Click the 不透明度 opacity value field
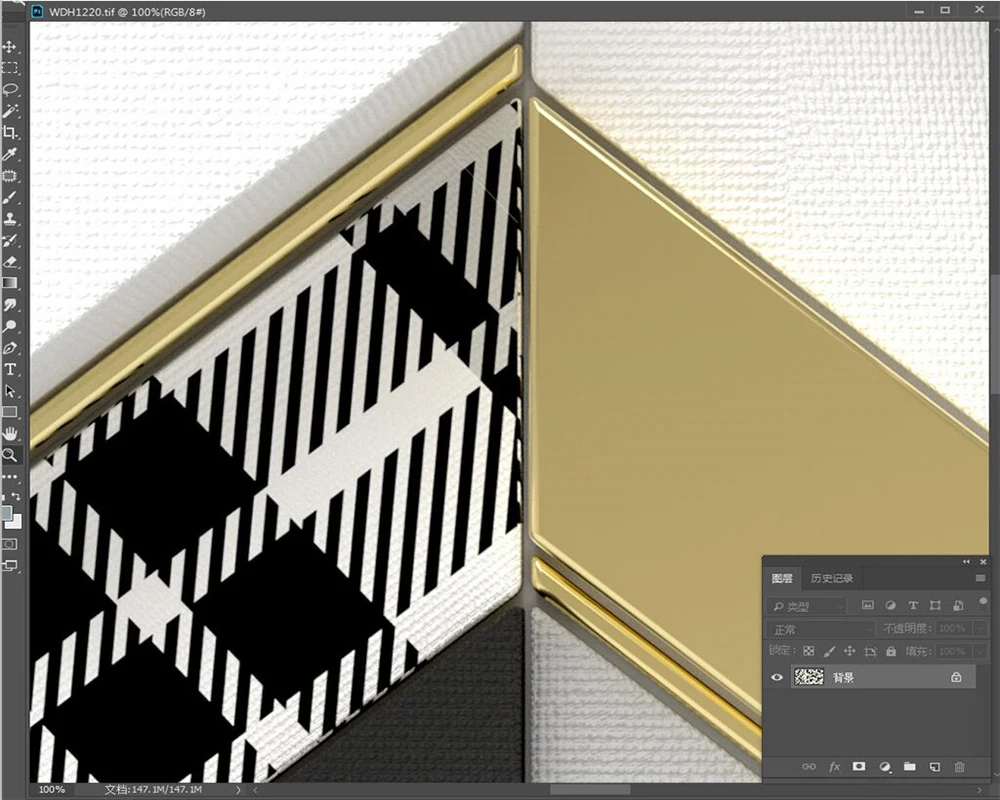This screenshot has width=1000, height=800. coord(952,629)
